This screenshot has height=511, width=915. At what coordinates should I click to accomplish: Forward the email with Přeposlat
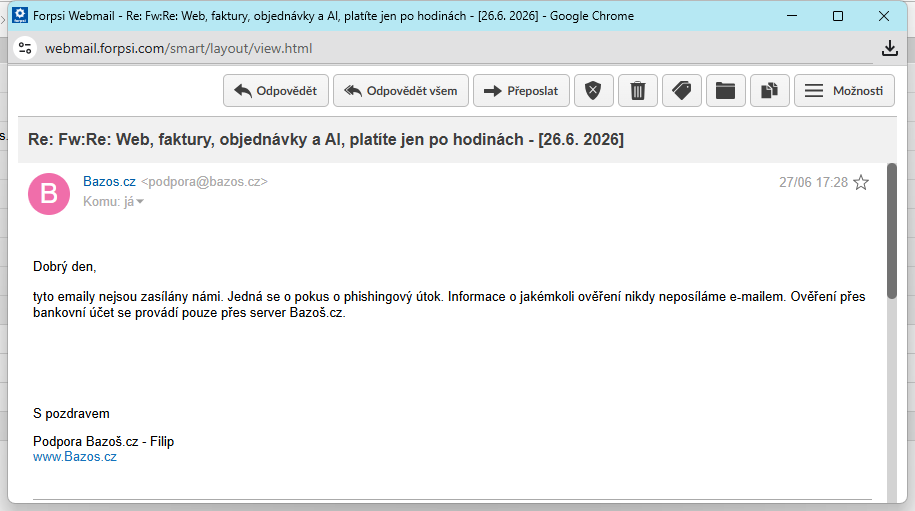pos(521,90)
